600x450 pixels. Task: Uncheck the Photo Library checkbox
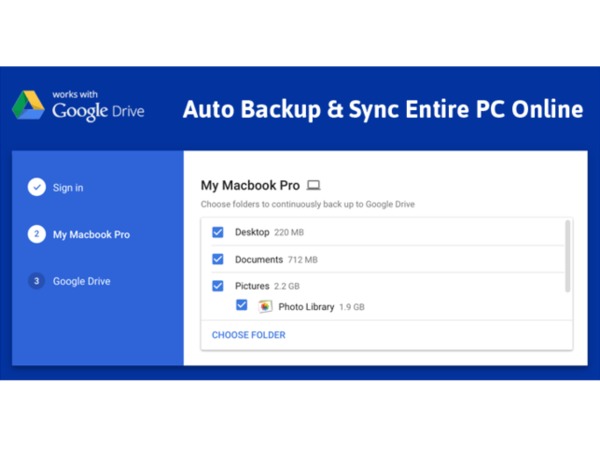point(241,306)
